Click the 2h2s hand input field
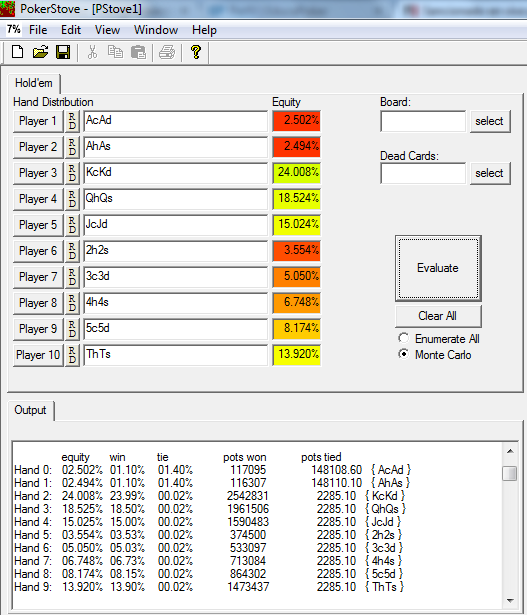This screenshot has height=615, width=527. tap(176, 251)
